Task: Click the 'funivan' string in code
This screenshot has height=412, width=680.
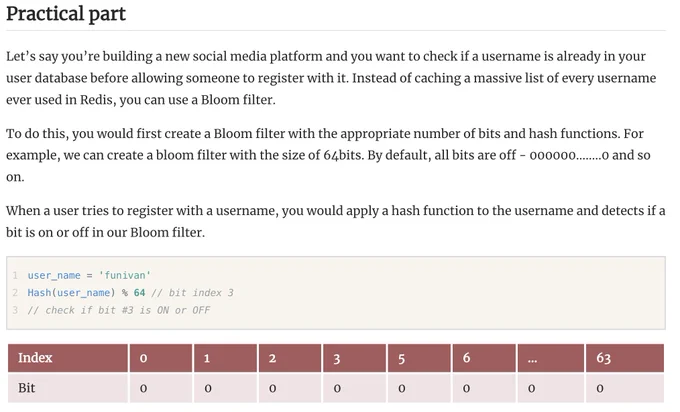Action: tap(125, 275)
